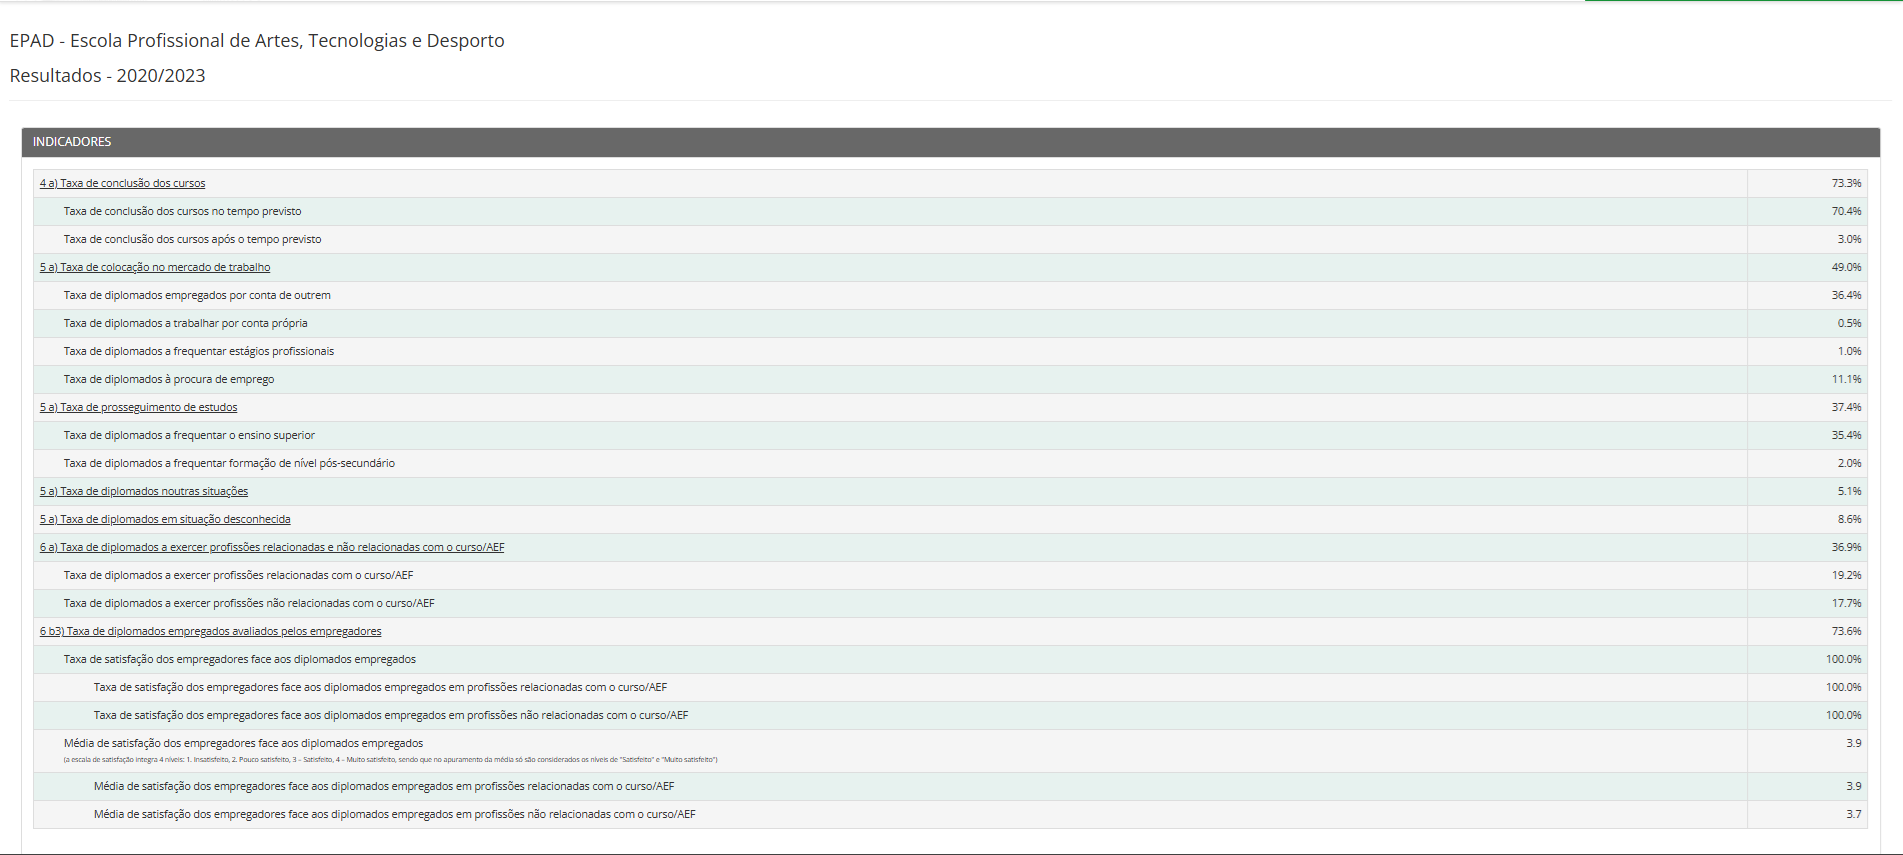Viewport: 1903px width, 855px height.
Task: Open 'Taxa de prosseguimento de estudos' indicator link
Action: (138, 407)
